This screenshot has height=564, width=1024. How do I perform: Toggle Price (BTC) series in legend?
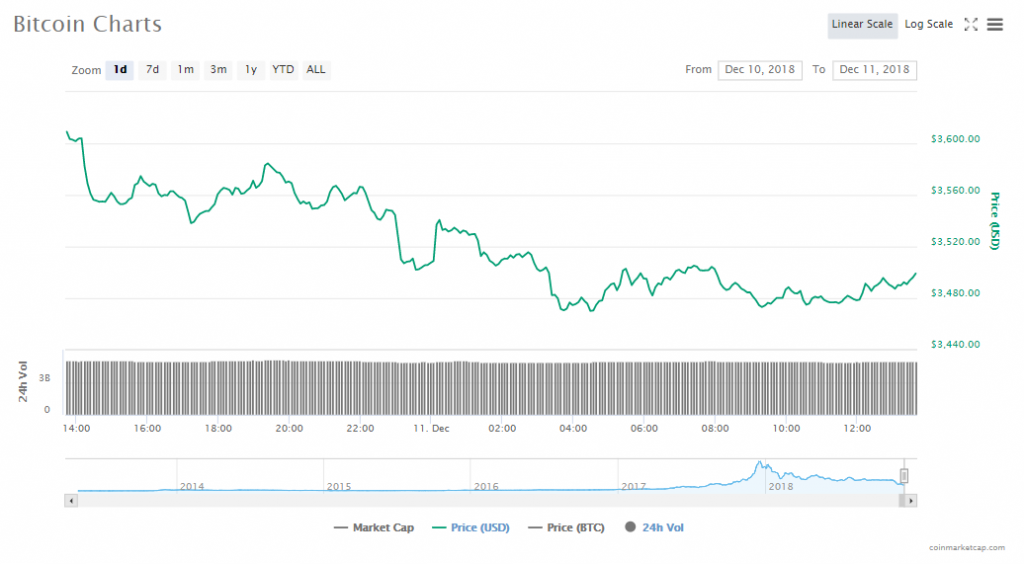[568, 527]
